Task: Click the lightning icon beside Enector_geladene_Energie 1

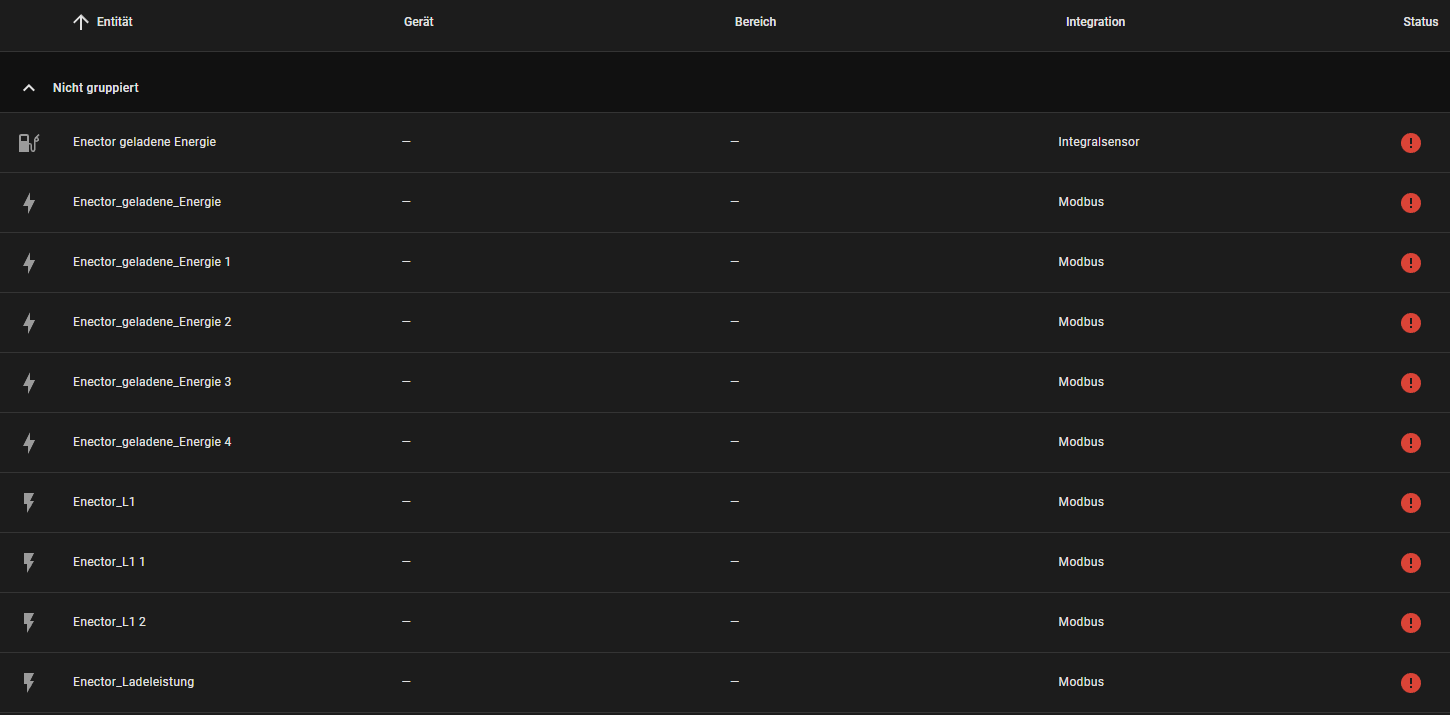Action: click(x=29, y=263)
